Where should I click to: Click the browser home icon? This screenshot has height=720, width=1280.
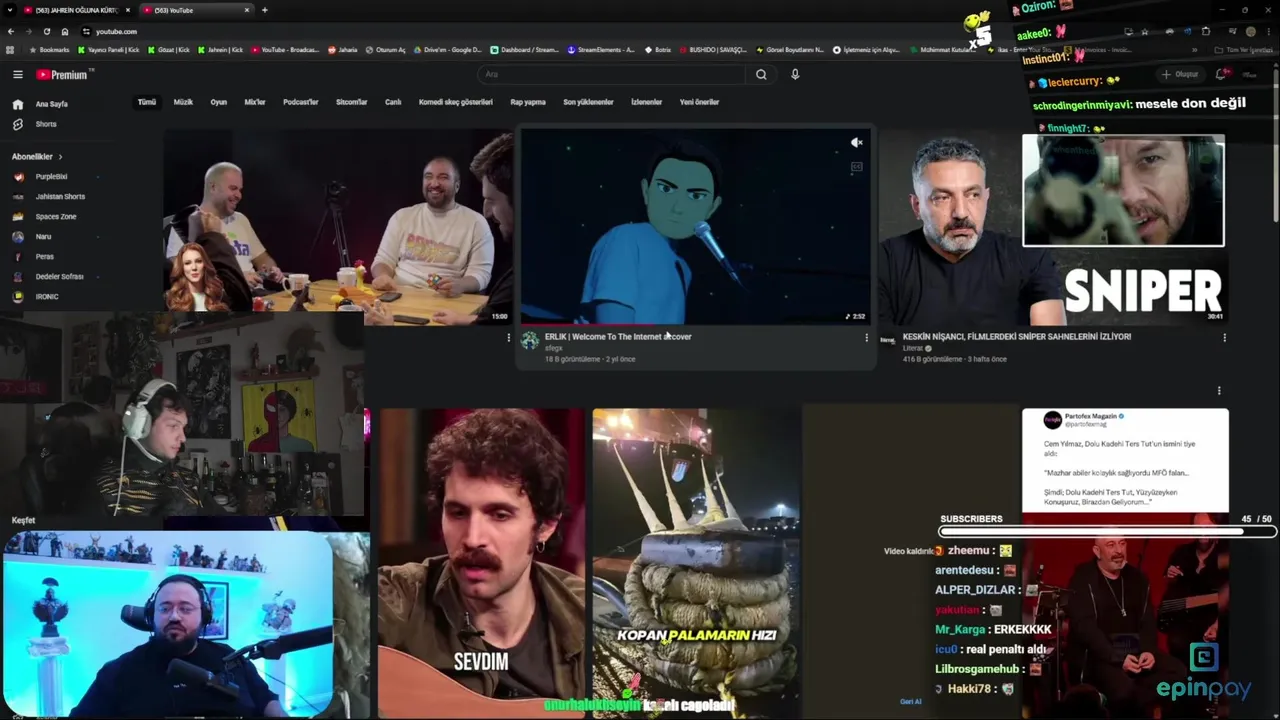click(x=63, y=31)
